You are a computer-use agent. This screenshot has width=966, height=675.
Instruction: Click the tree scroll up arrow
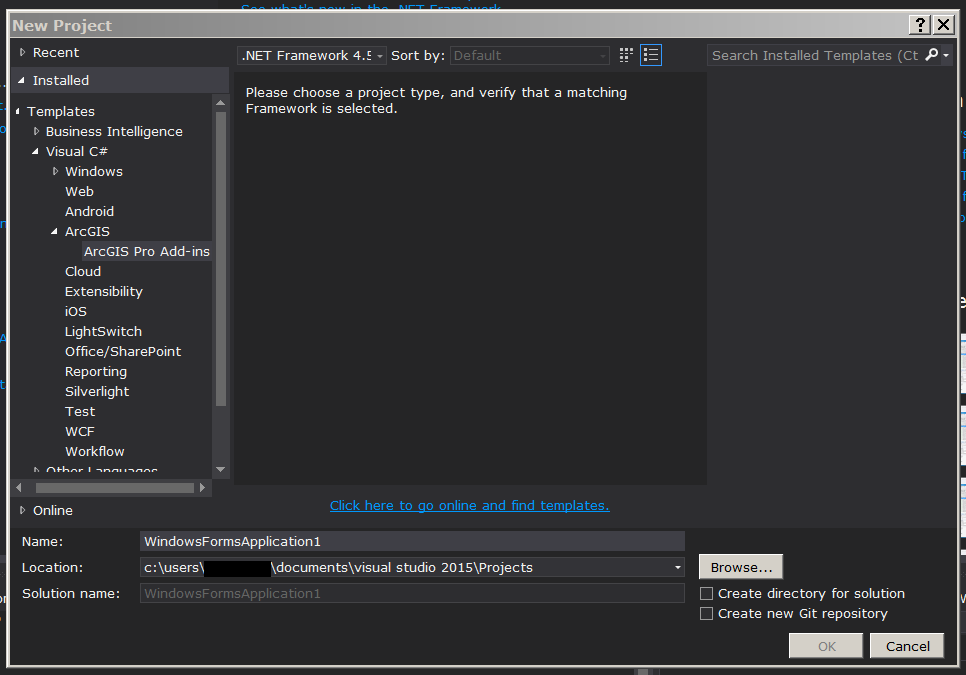(x=221, y=103)
